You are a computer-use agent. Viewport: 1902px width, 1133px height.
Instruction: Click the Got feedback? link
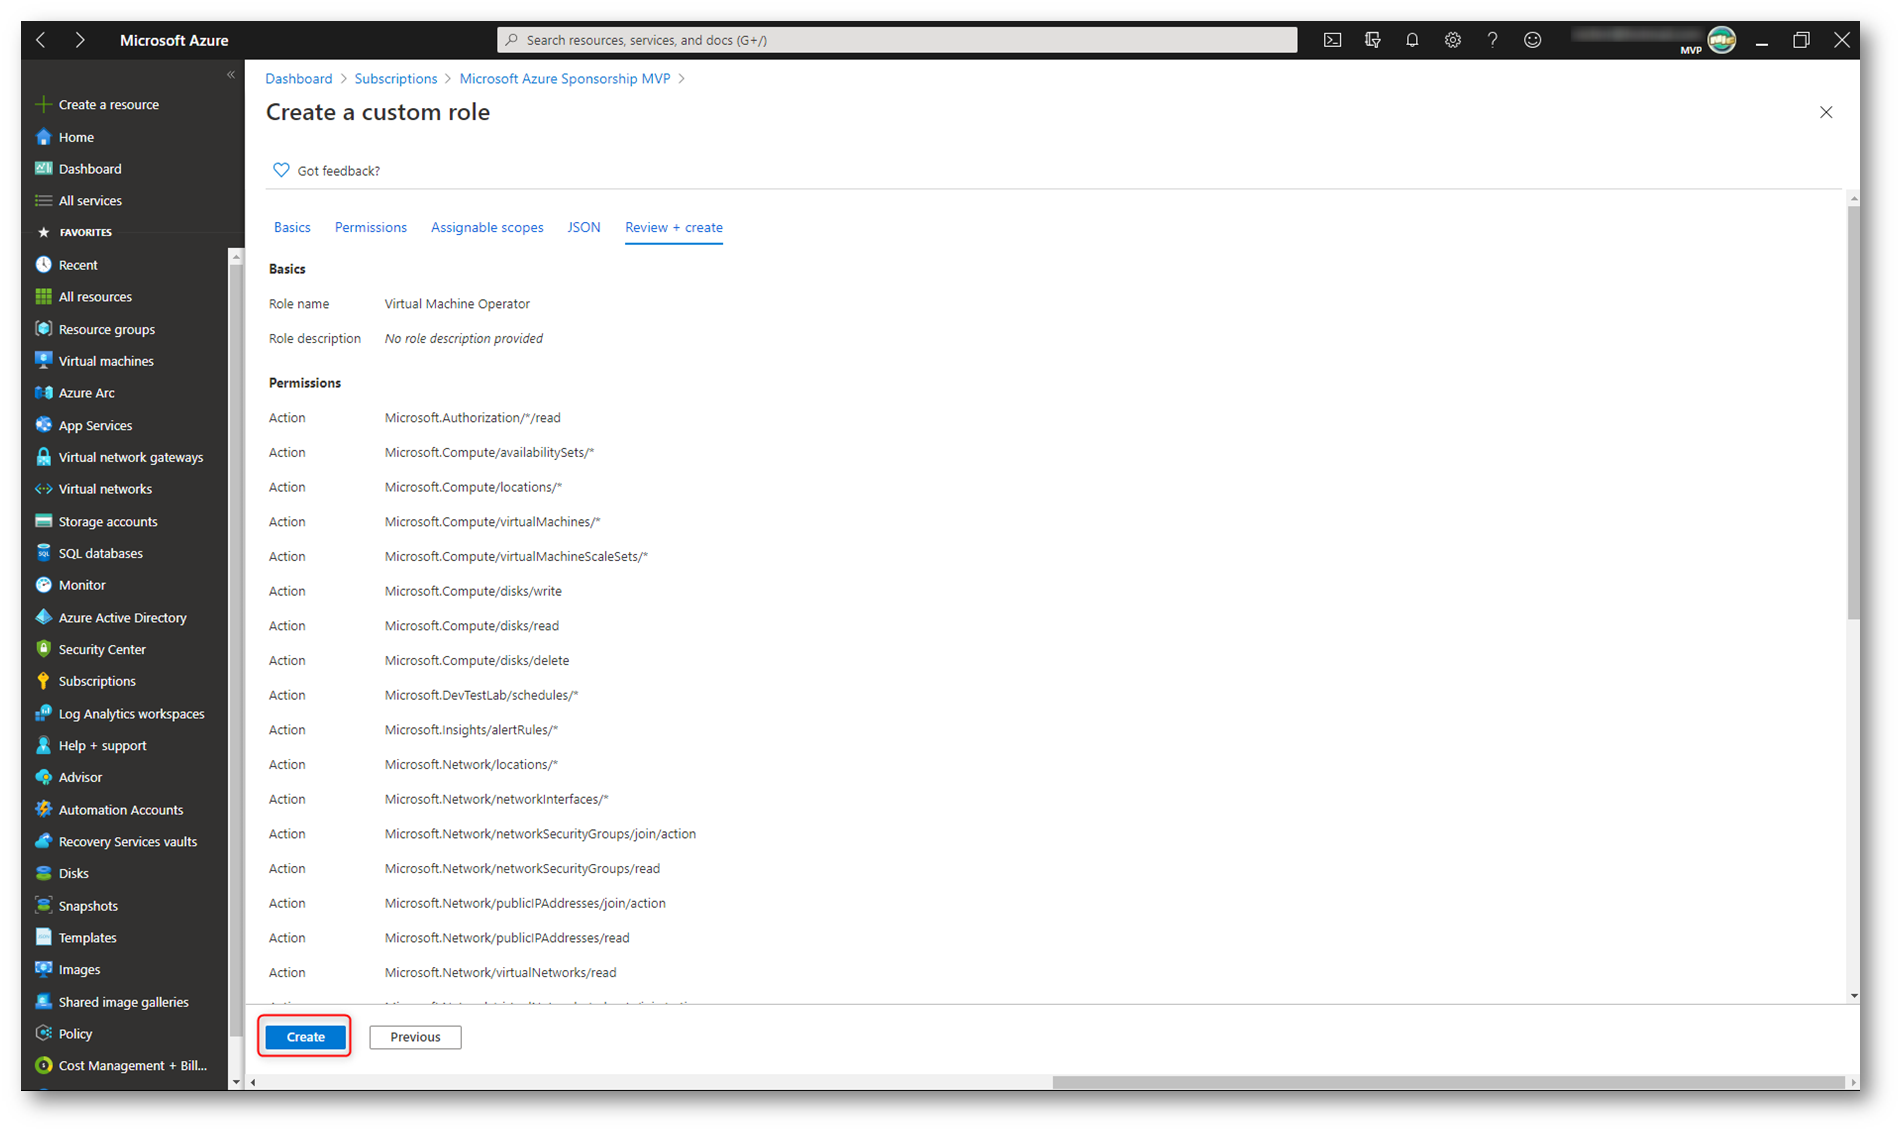[x=339, y=171]
